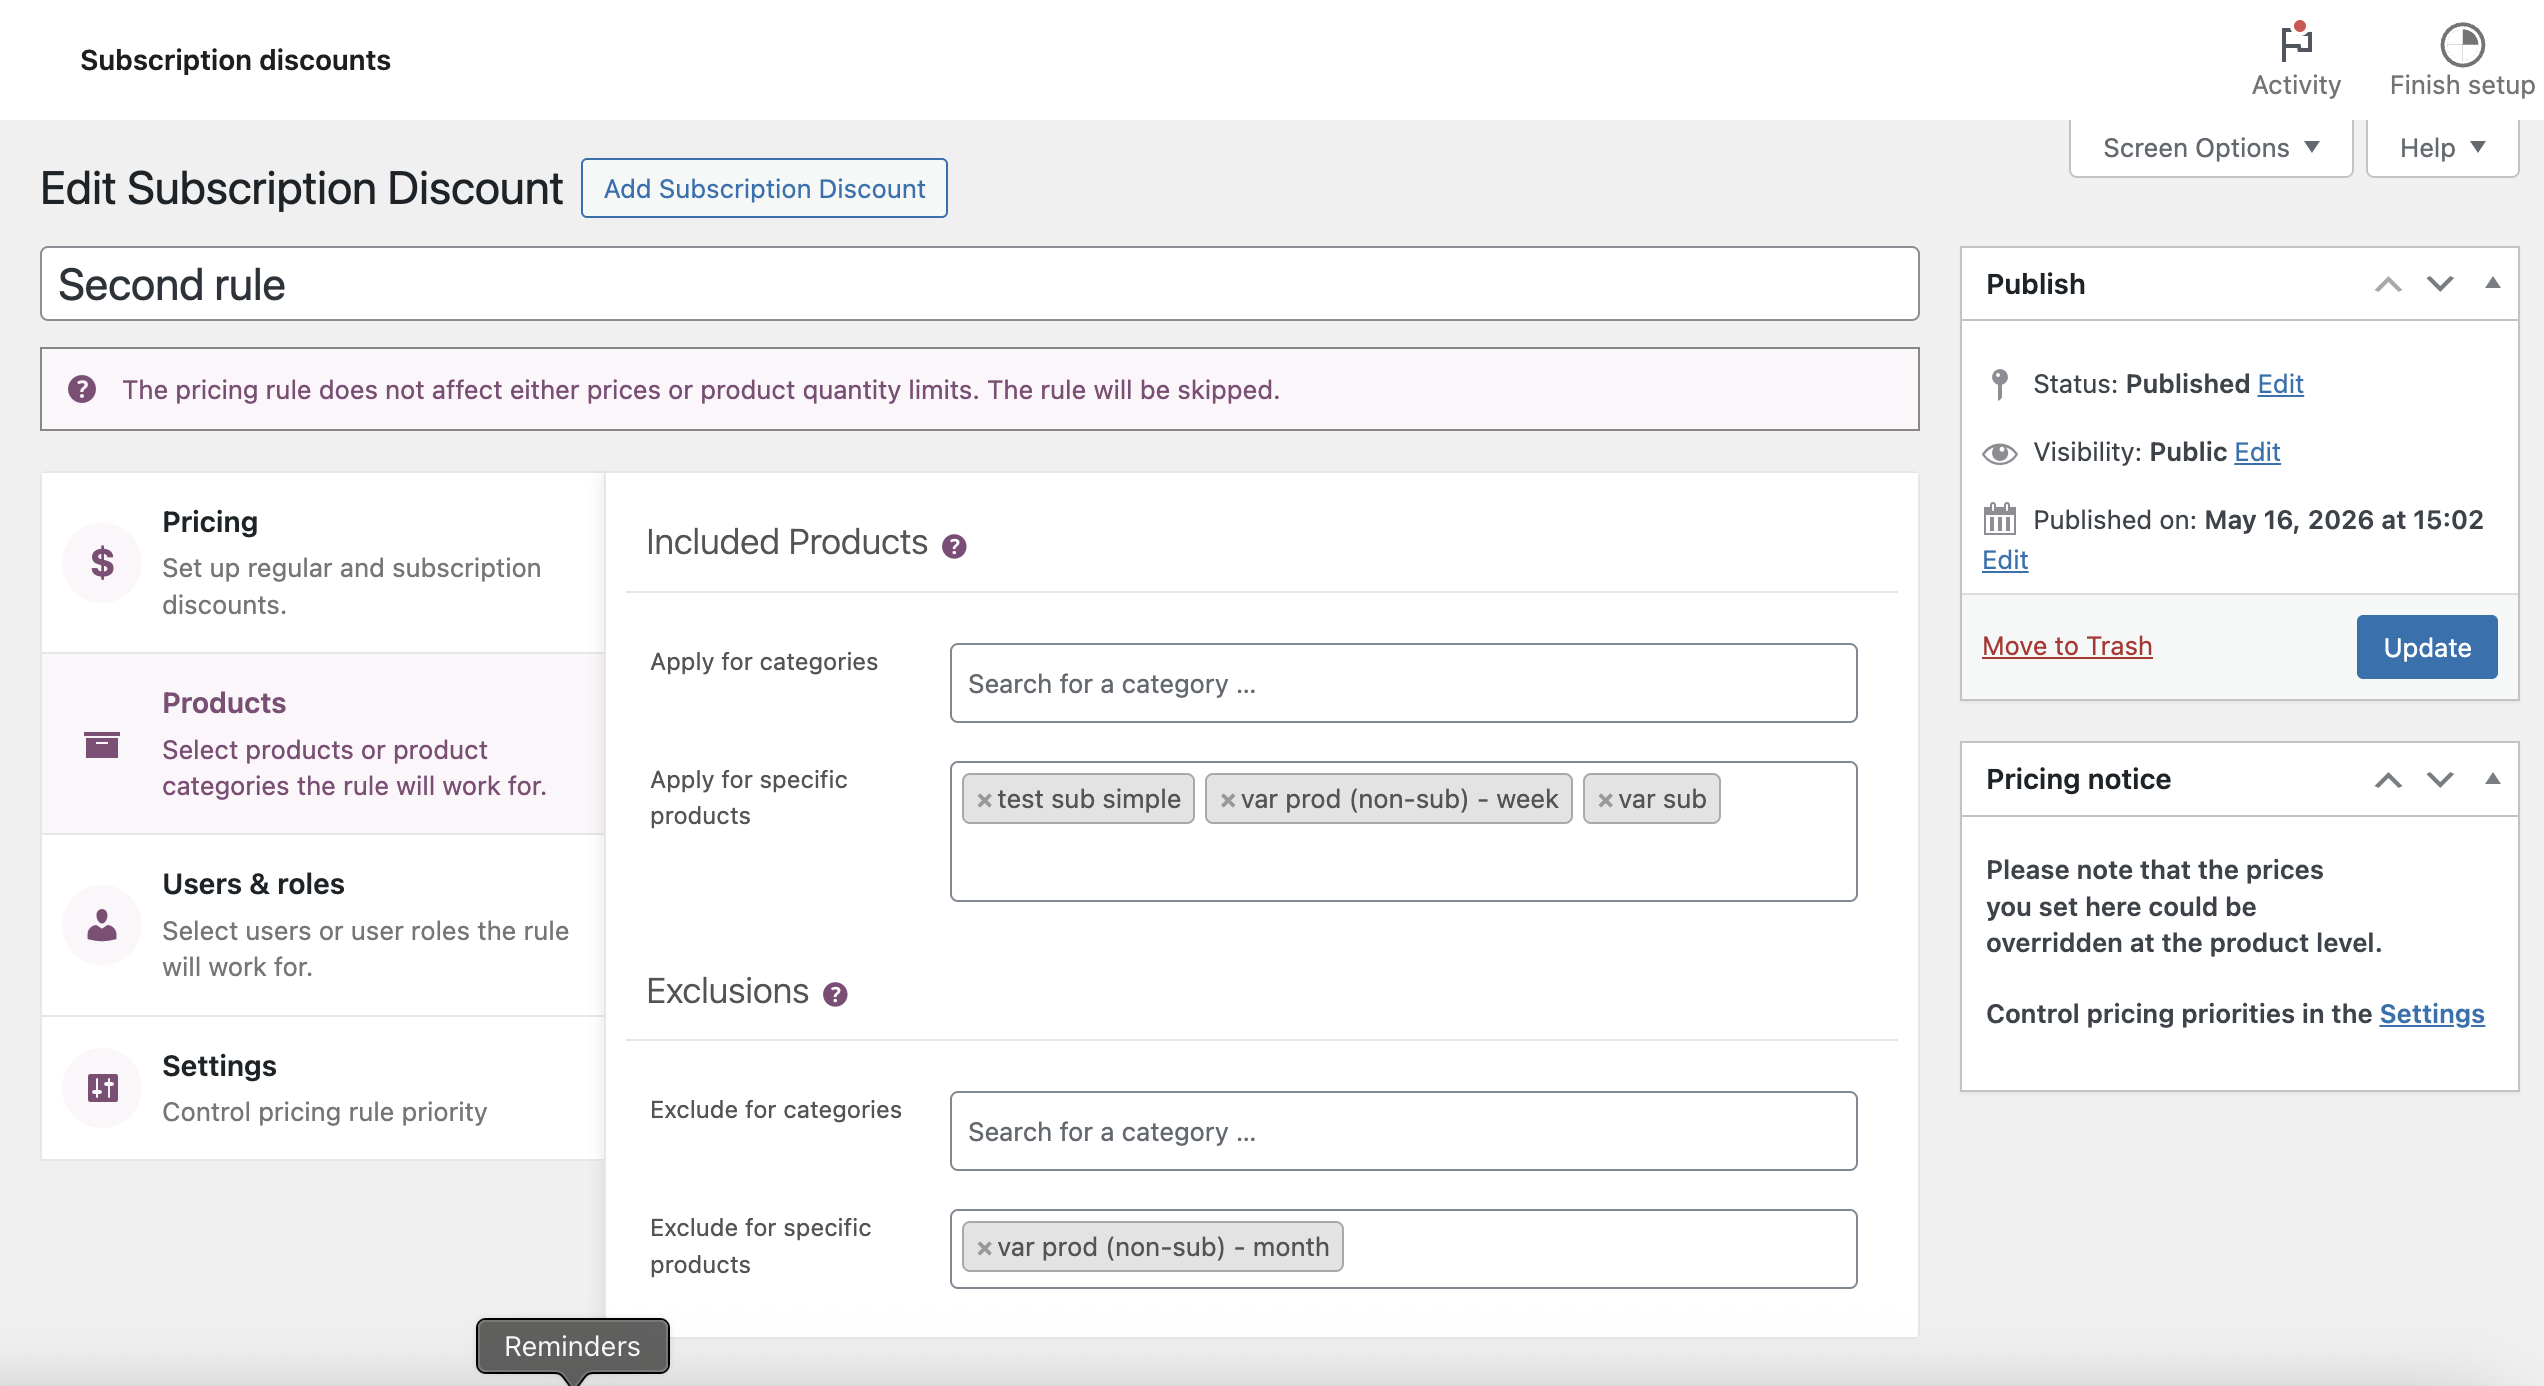
Task: Click the Pricing dollar icon
Action: coord(102,563)
